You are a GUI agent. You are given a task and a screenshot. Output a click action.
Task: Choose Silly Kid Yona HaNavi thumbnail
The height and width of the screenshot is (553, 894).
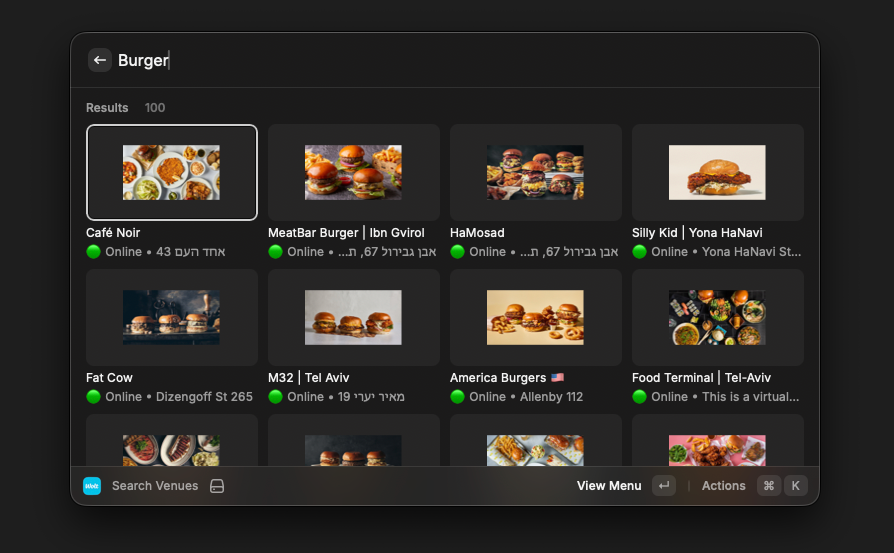(x=717, y=172)
